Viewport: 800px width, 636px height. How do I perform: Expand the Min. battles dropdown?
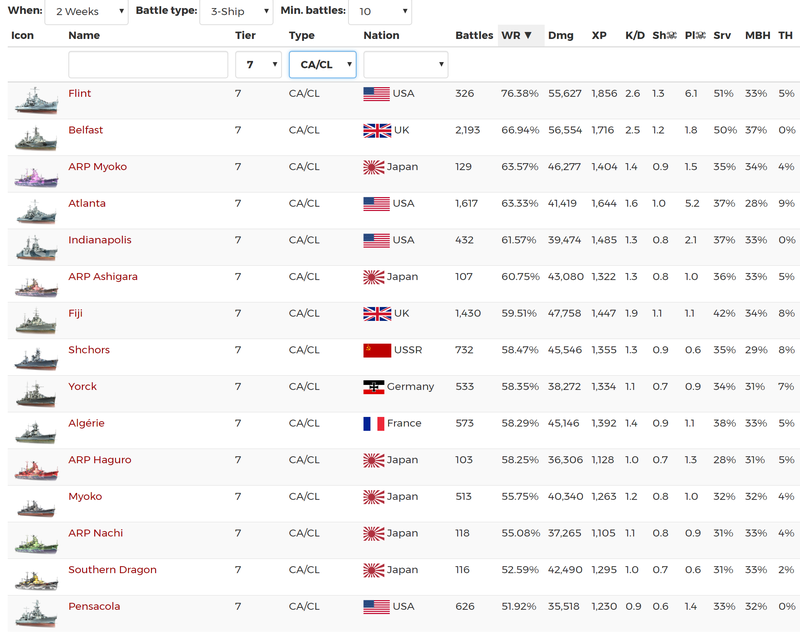[x=380, y=12]
